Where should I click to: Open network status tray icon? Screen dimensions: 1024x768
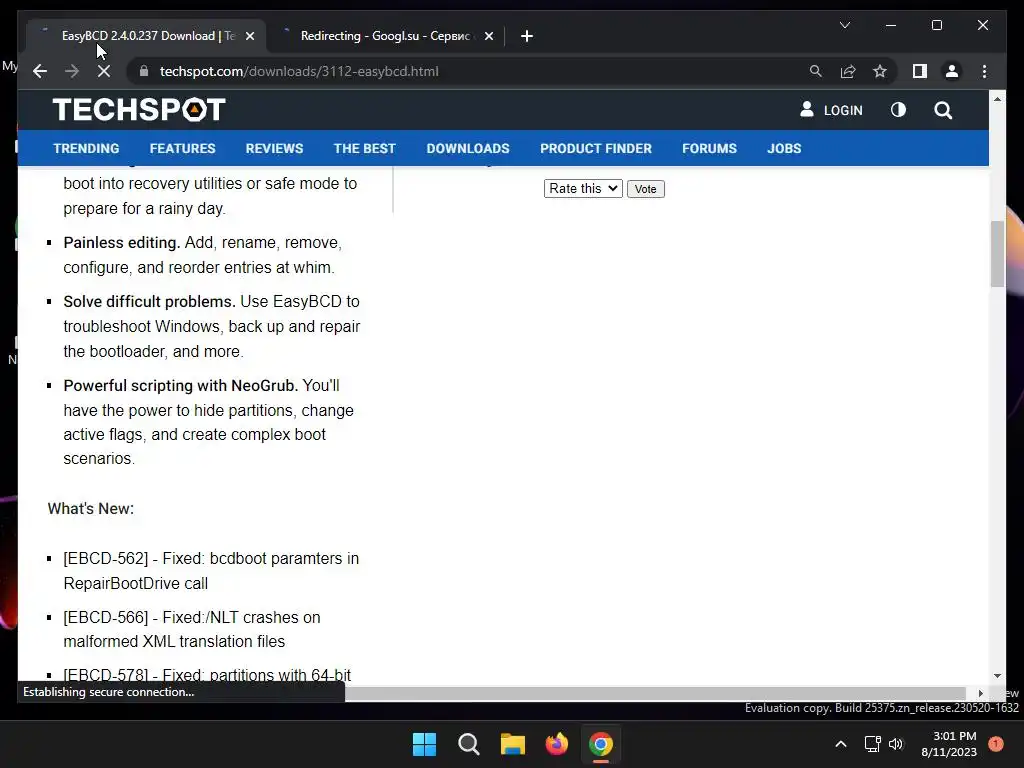[x=872, y=744]
